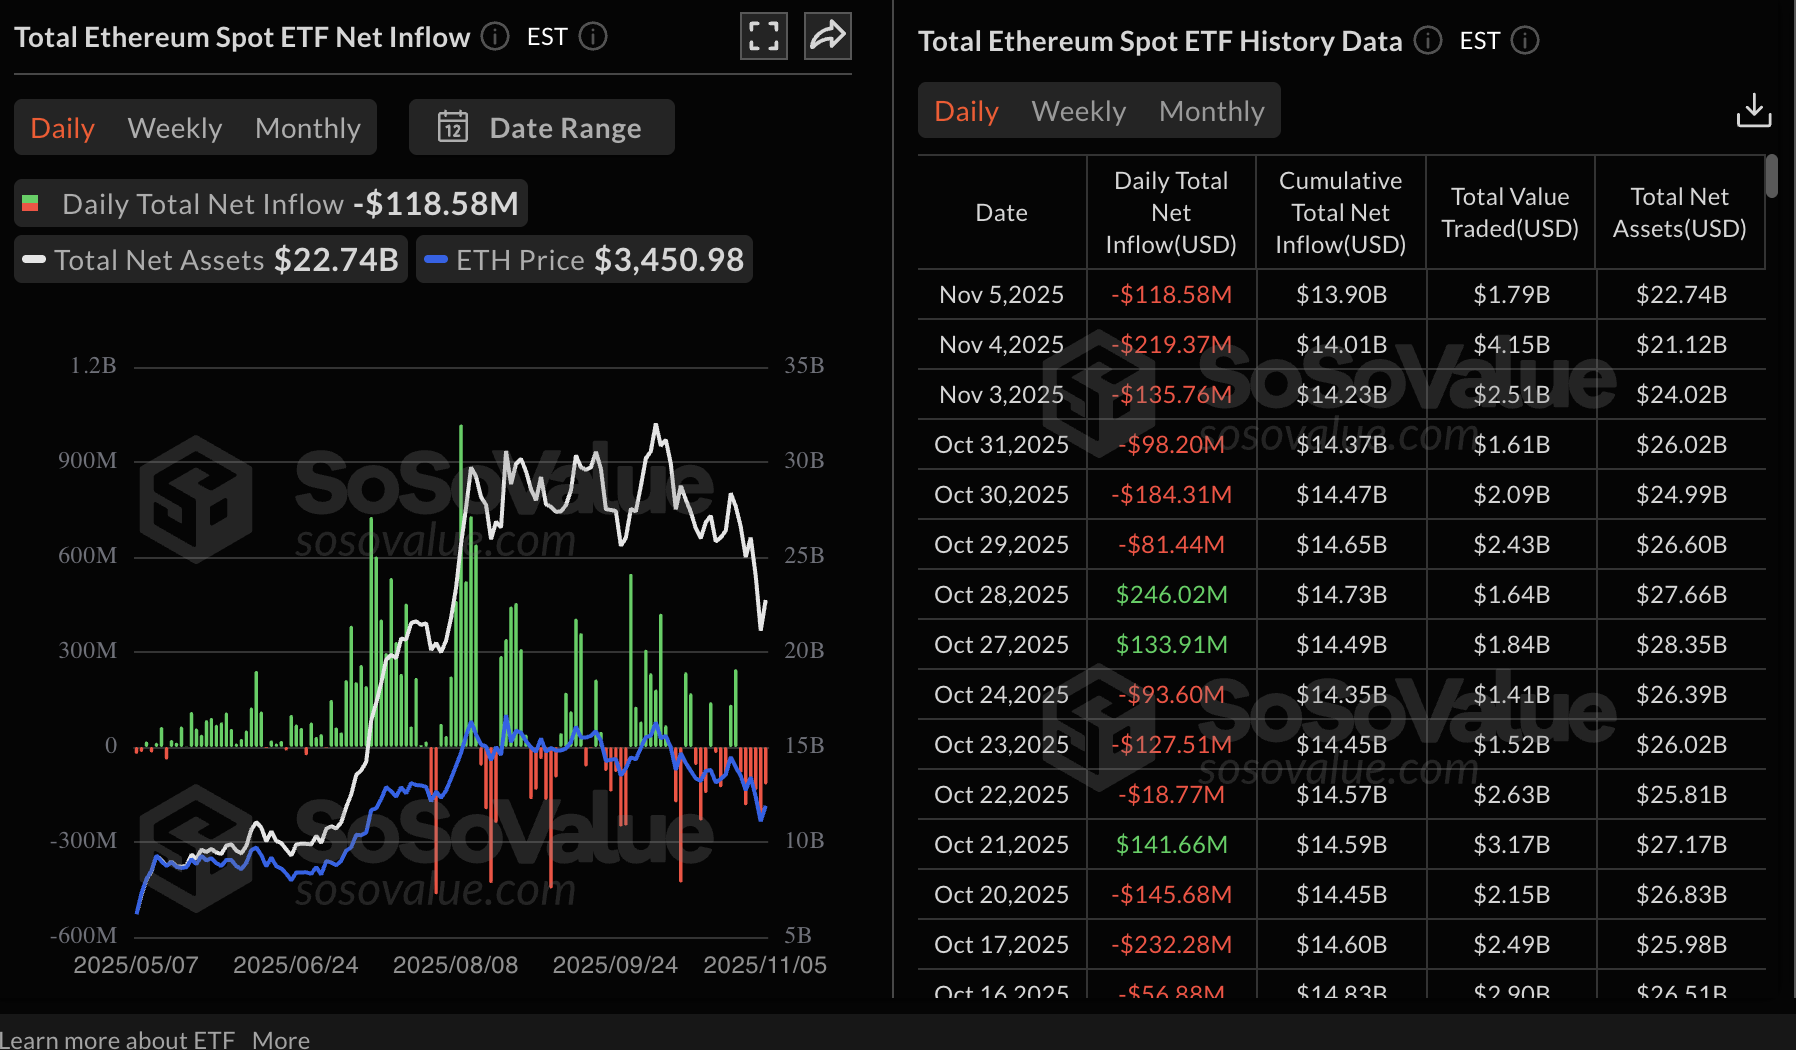Switch History Data table to Monthly
Viewport: 1796px width, 1050px height.
coord(1211,110)
